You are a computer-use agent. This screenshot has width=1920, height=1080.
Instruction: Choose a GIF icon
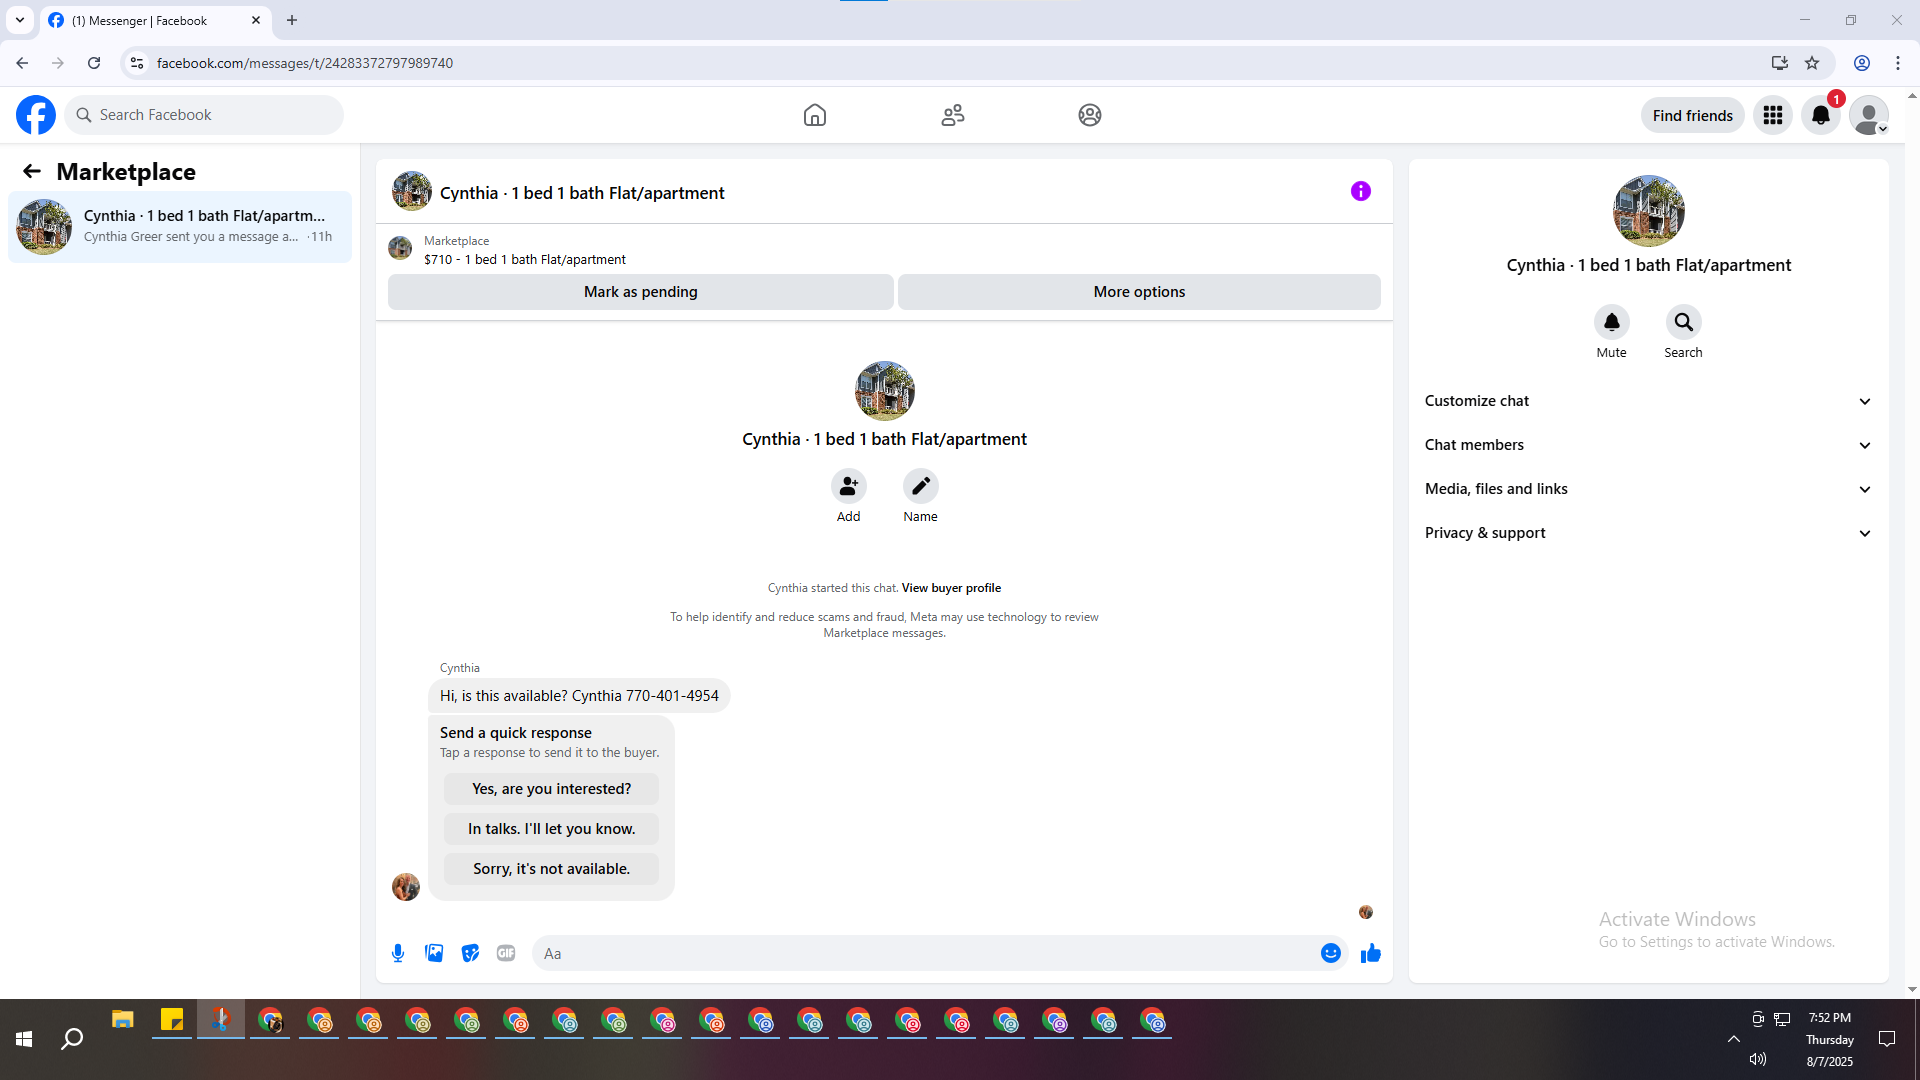pyautogui.click(x=506, y=954)
